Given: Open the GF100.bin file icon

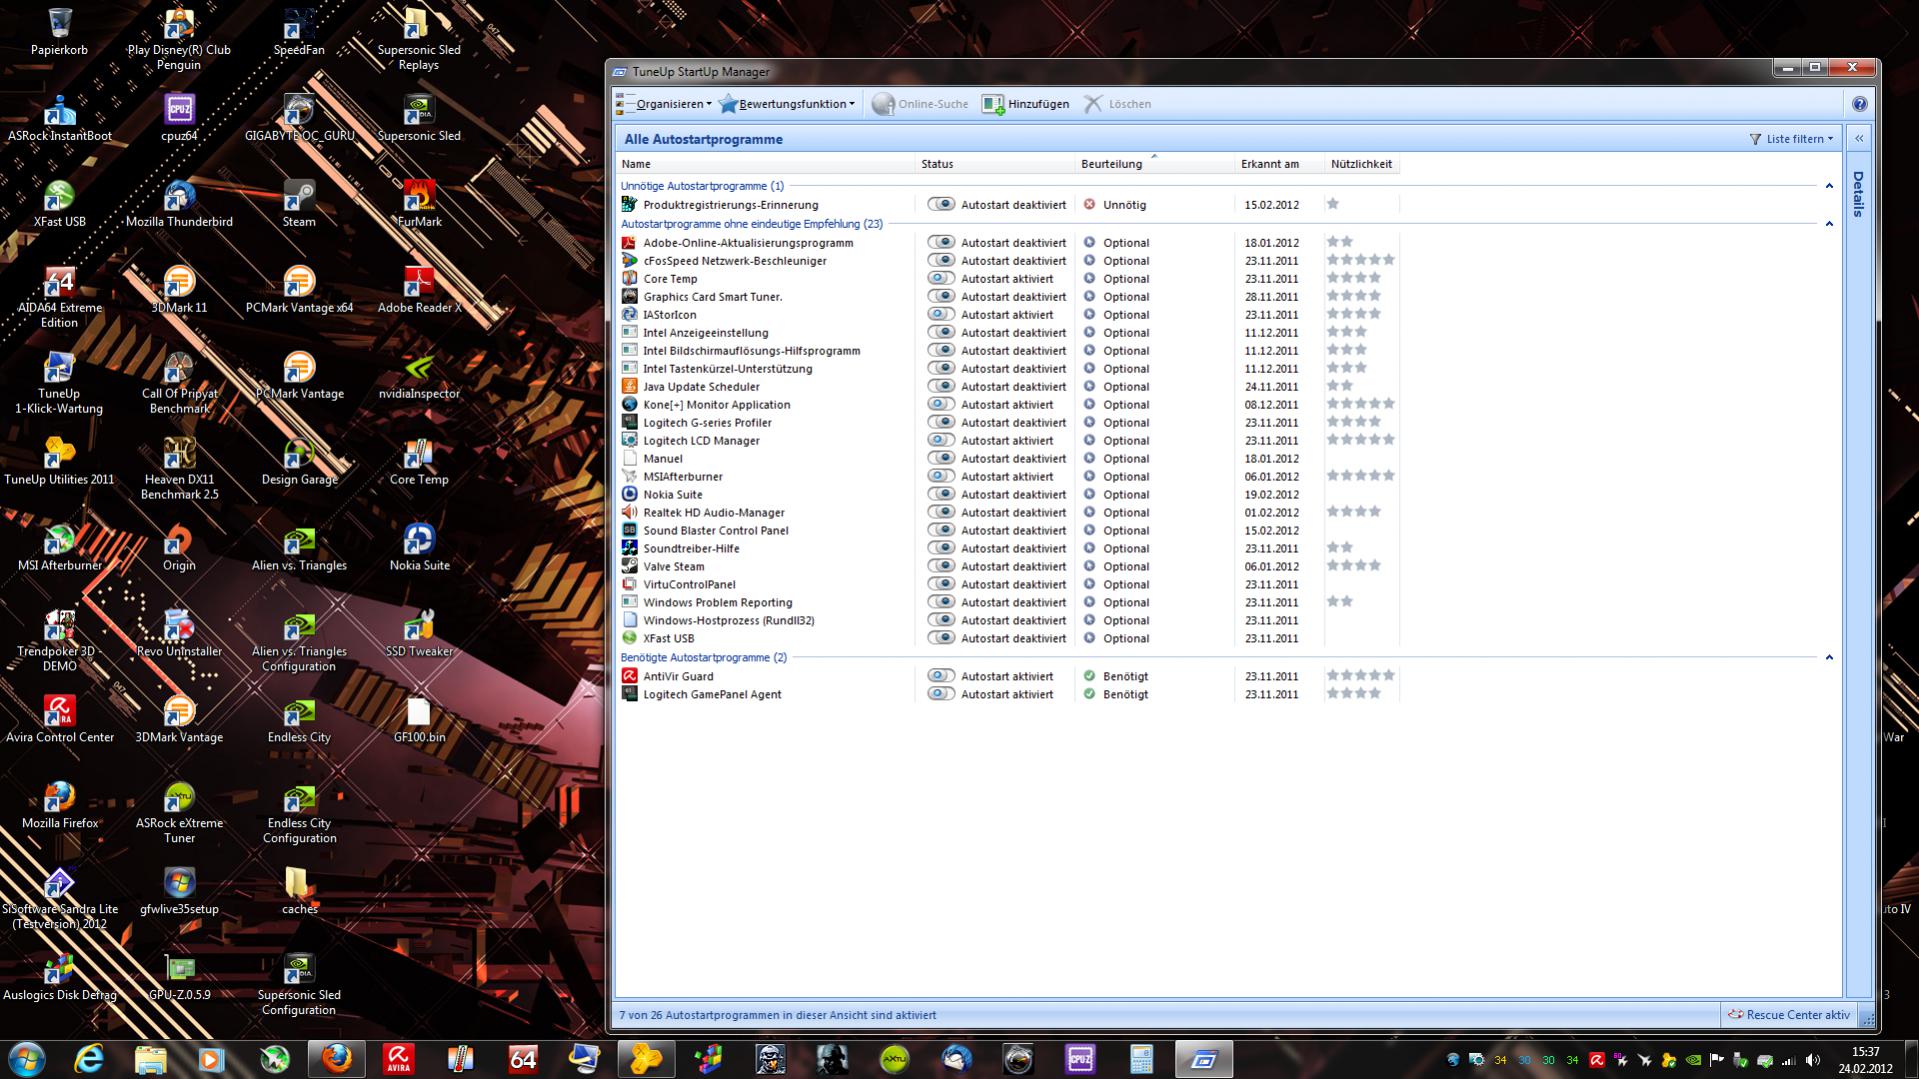Looking at the screenshot, I should 419,719.
